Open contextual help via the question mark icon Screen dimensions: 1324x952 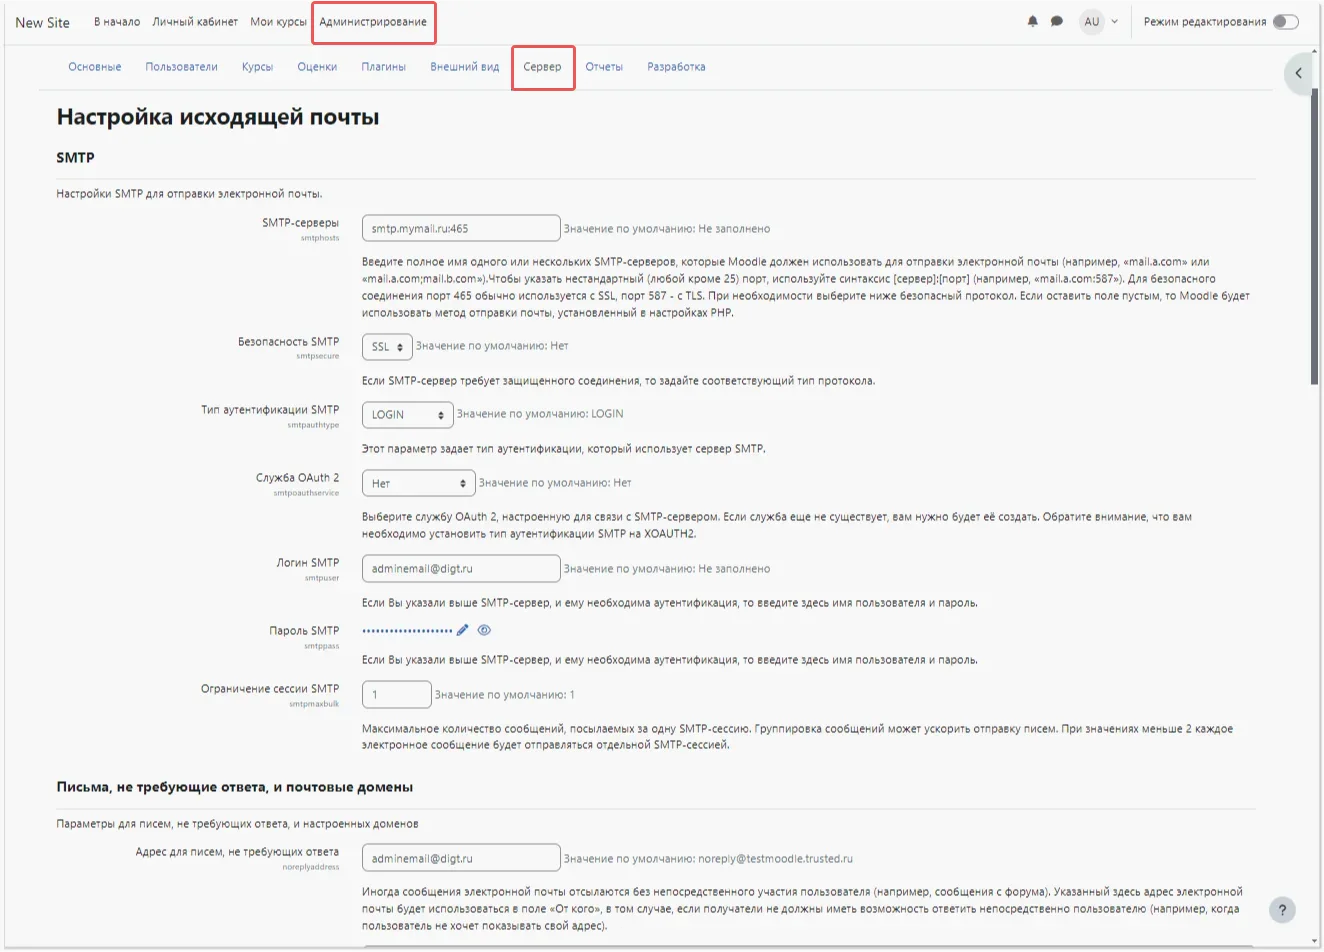click(x=1283, y=910)
